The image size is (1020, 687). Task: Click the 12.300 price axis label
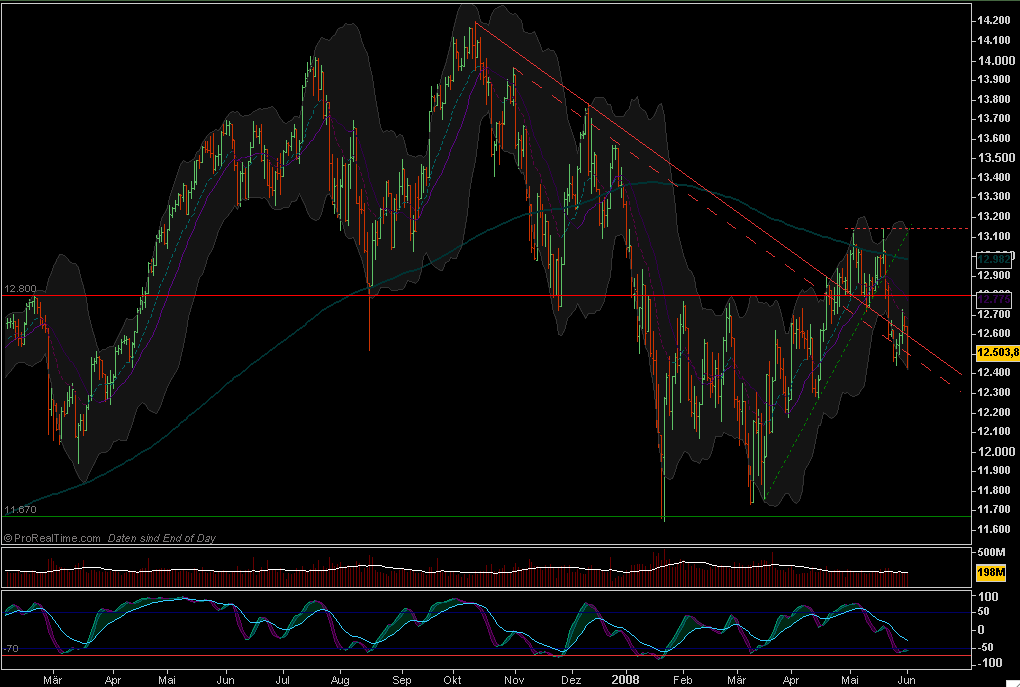pos(994,392)
